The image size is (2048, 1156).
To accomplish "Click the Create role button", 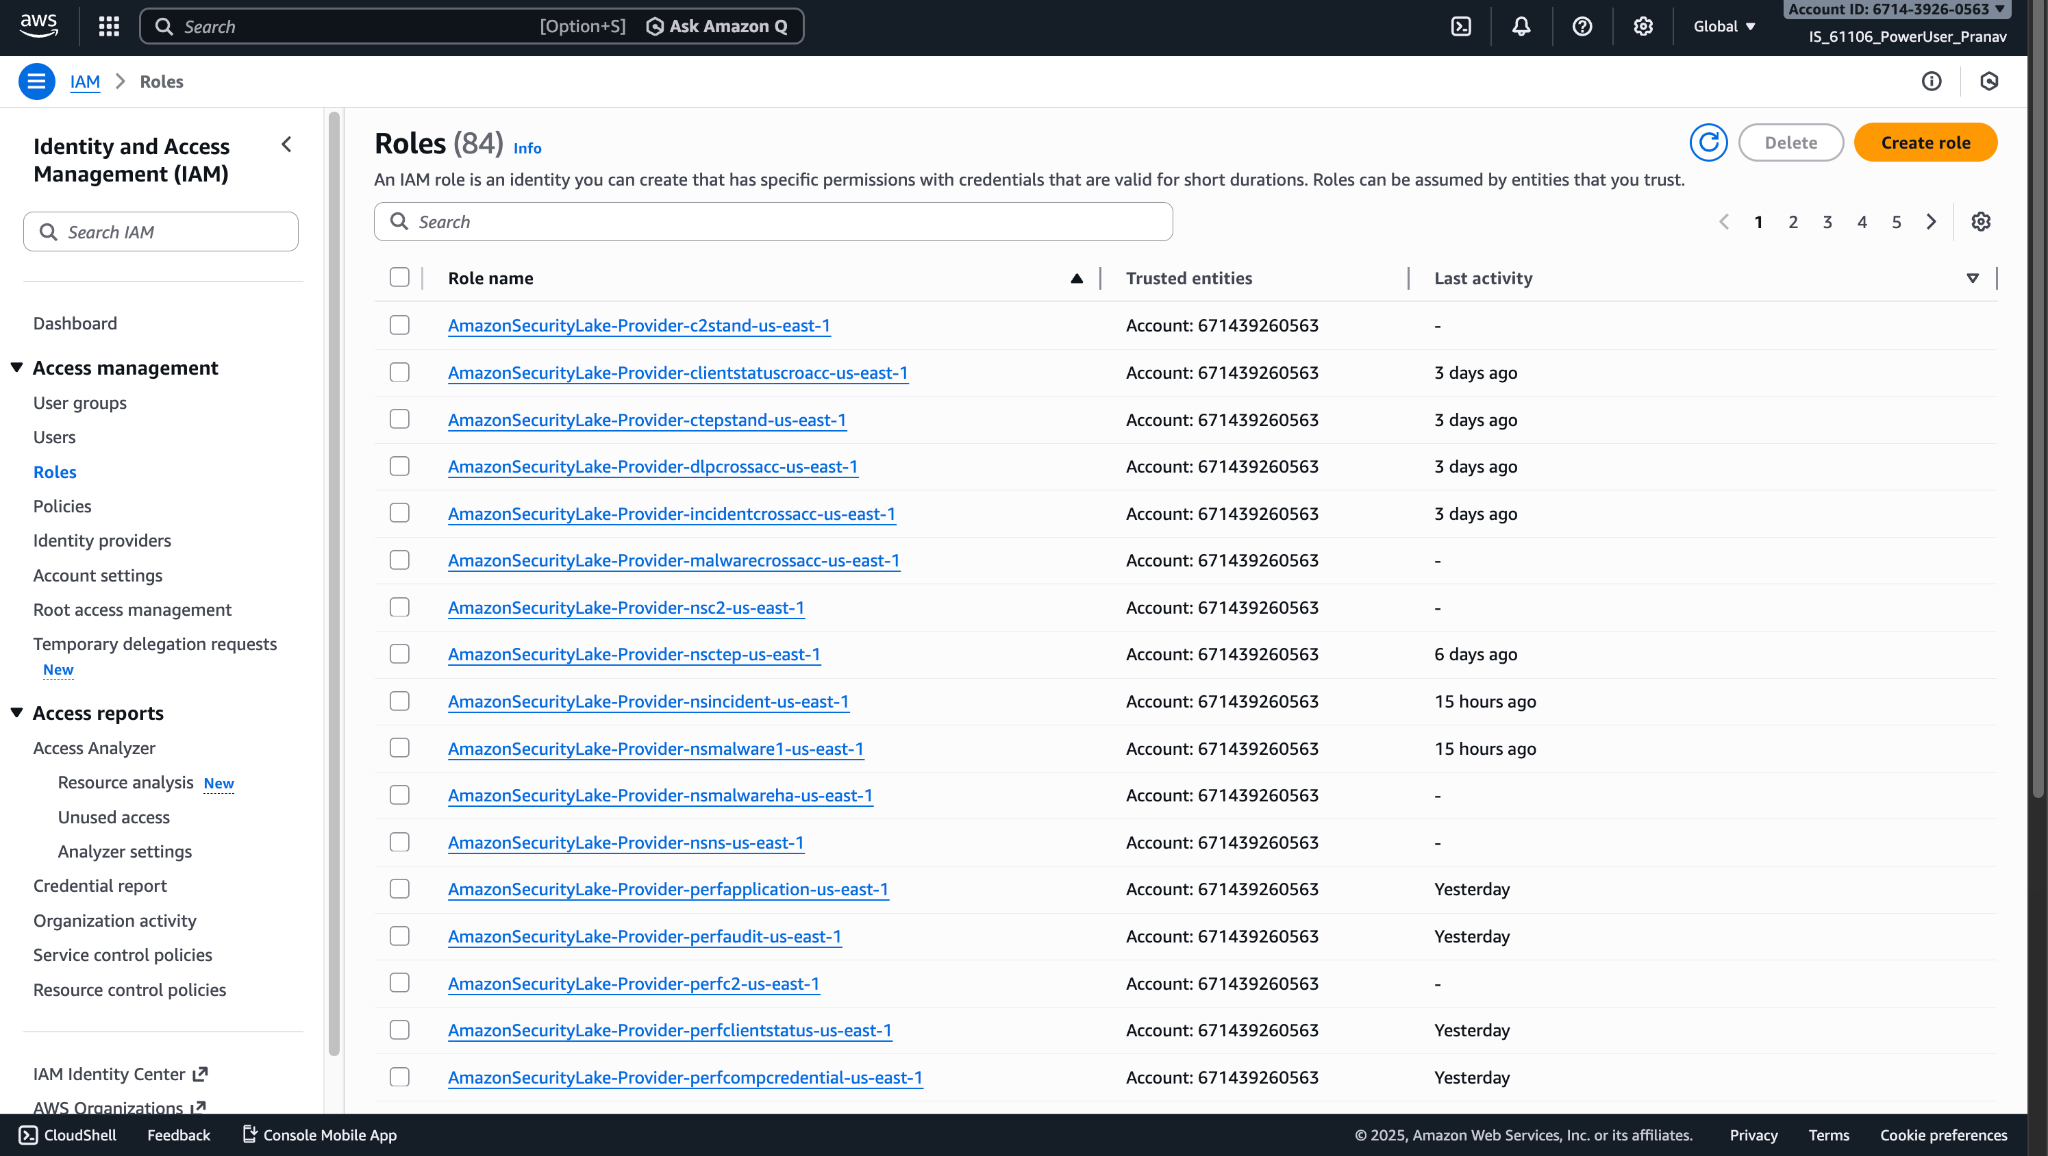I will click(1925, 143).
